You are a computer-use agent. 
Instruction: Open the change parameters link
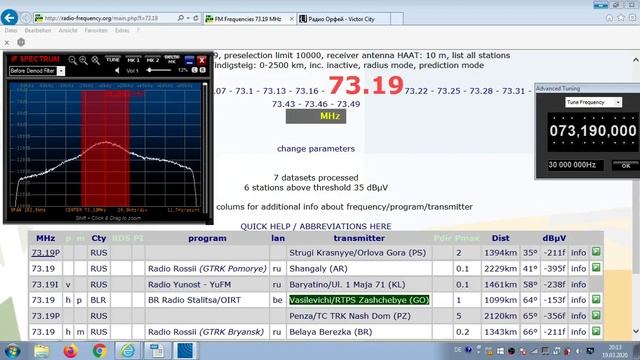point(316,149)
